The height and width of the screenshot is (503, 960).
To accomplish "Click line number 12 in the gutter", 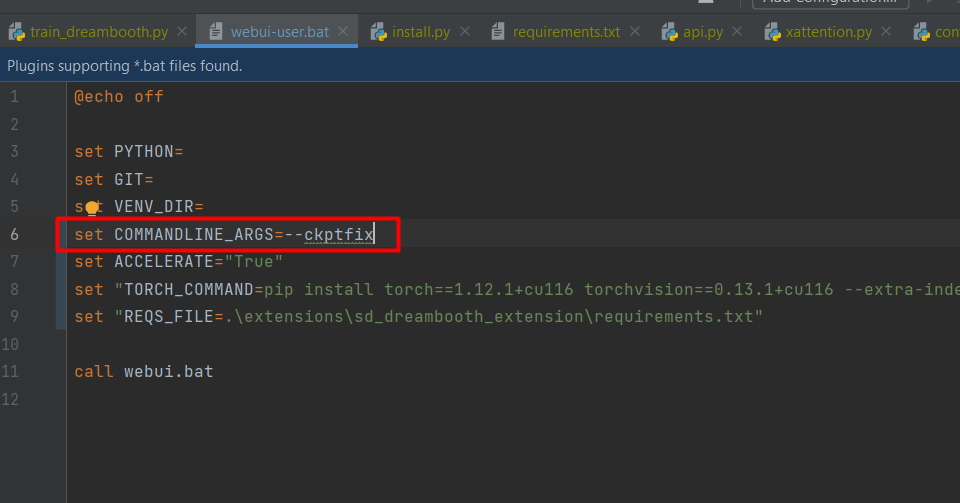I will pos(10,399).
